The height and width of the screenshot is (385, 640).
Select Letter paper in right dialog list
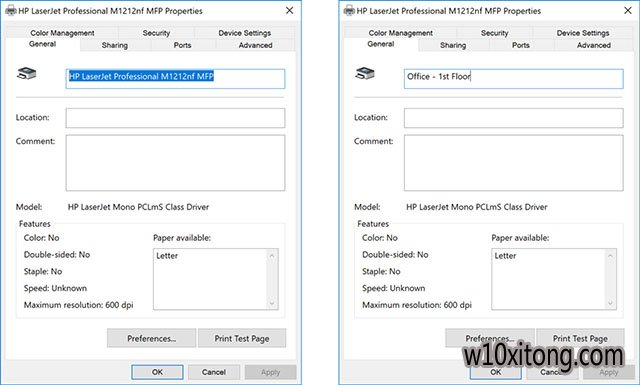click(x=505, y=256)
